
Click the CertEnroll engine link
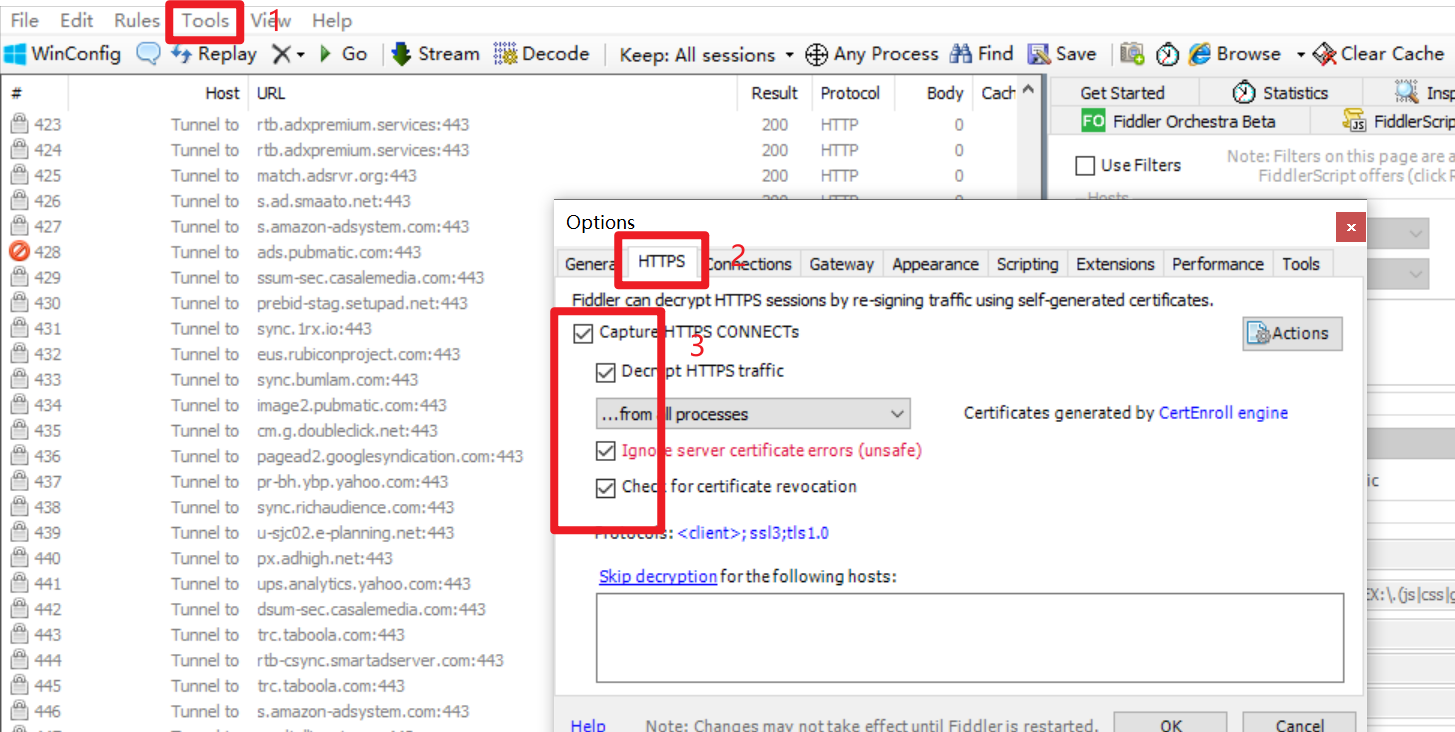click(x=1223, y=413)
